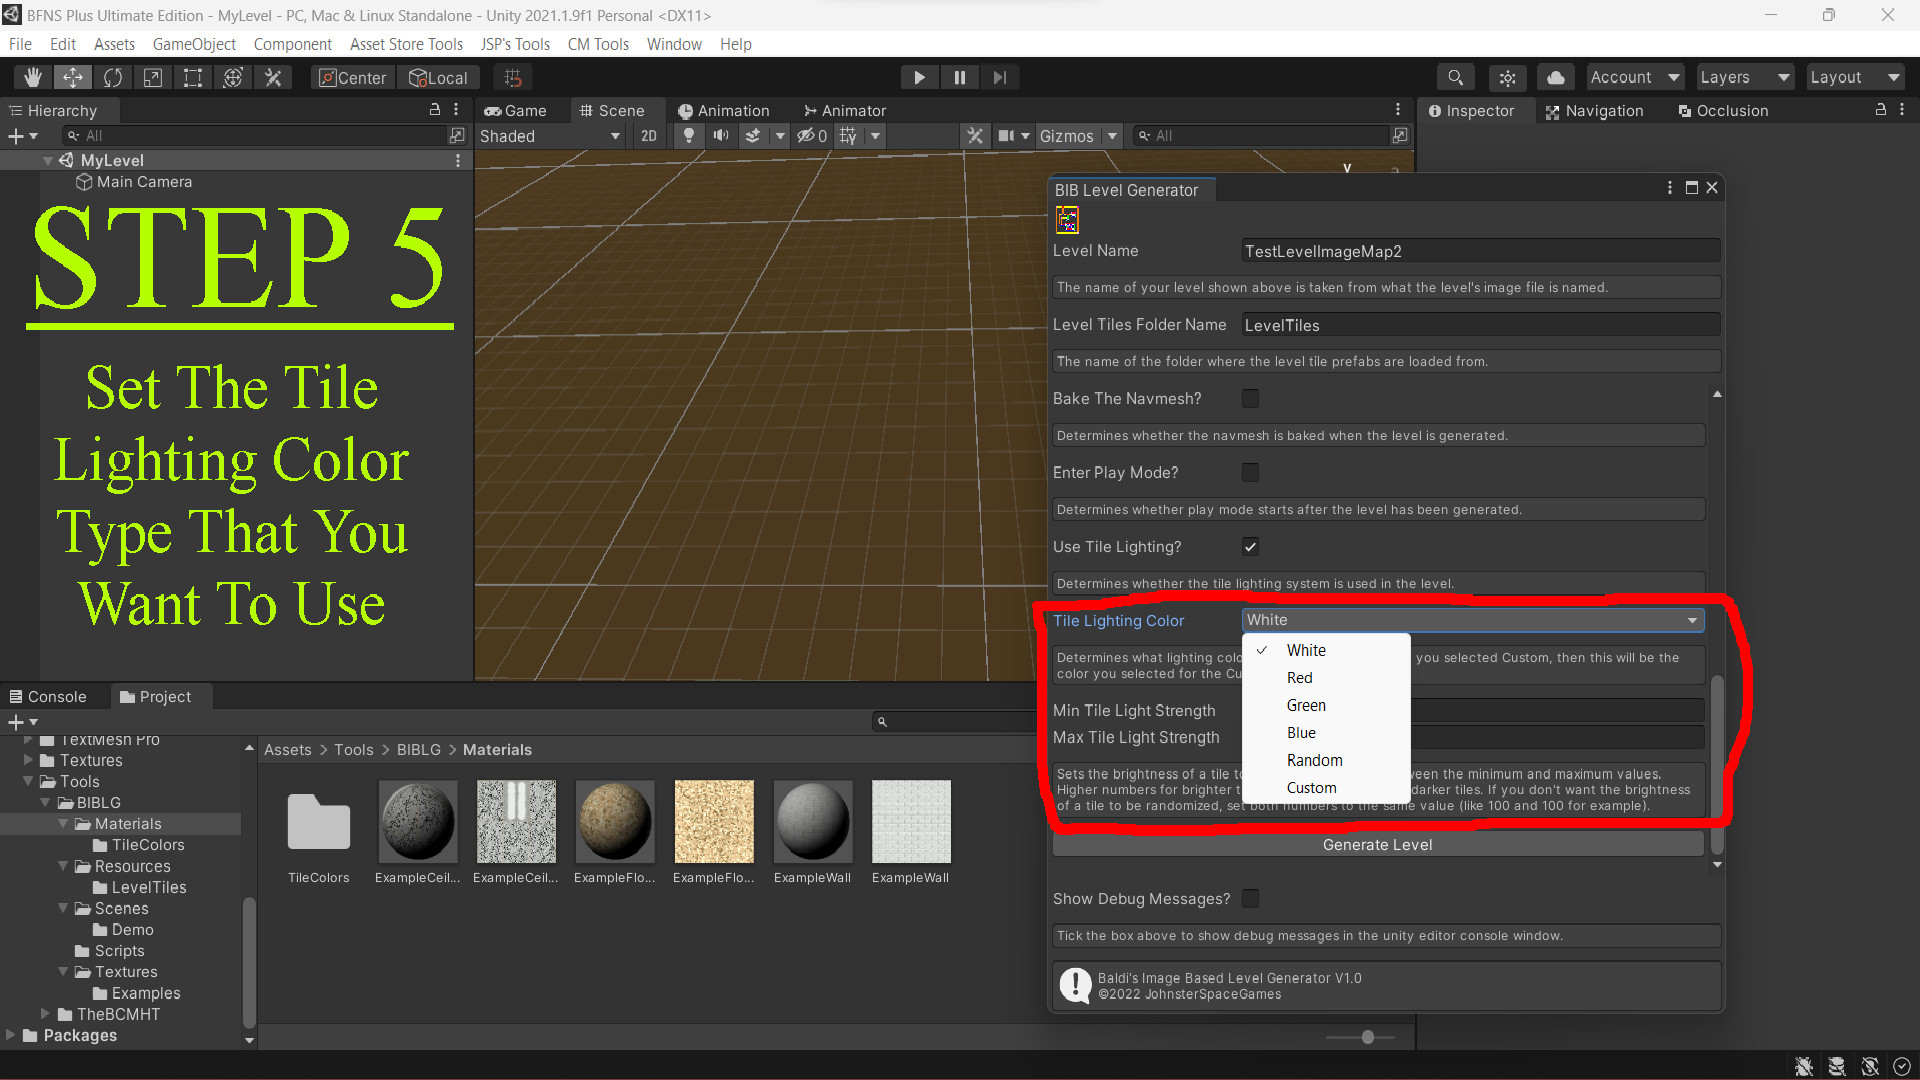The image size is (1920, 1080).
Task: Switch to the Navigation tab
Action: (x=1595, y=110)
